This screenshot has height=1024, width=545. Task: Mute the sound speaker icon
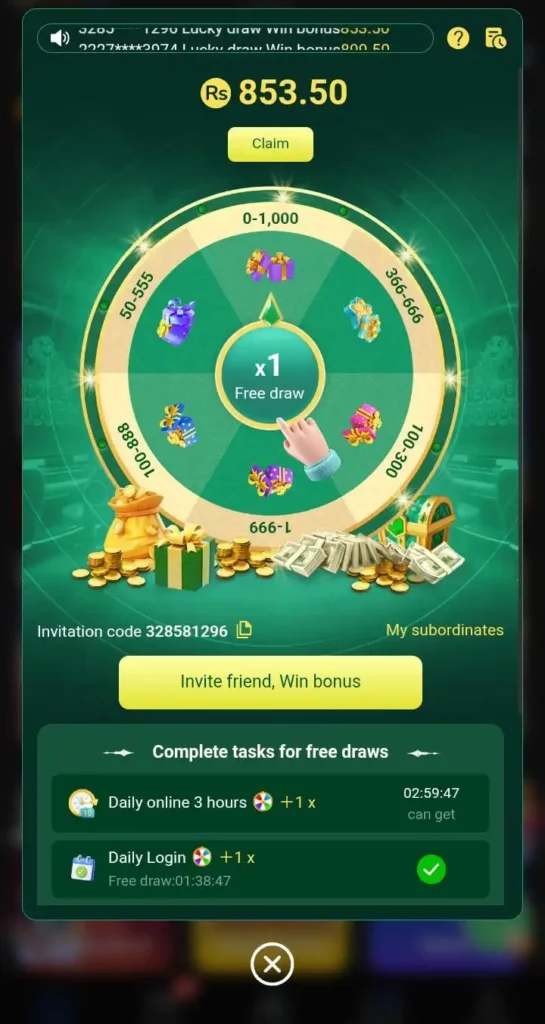(59, 38)
